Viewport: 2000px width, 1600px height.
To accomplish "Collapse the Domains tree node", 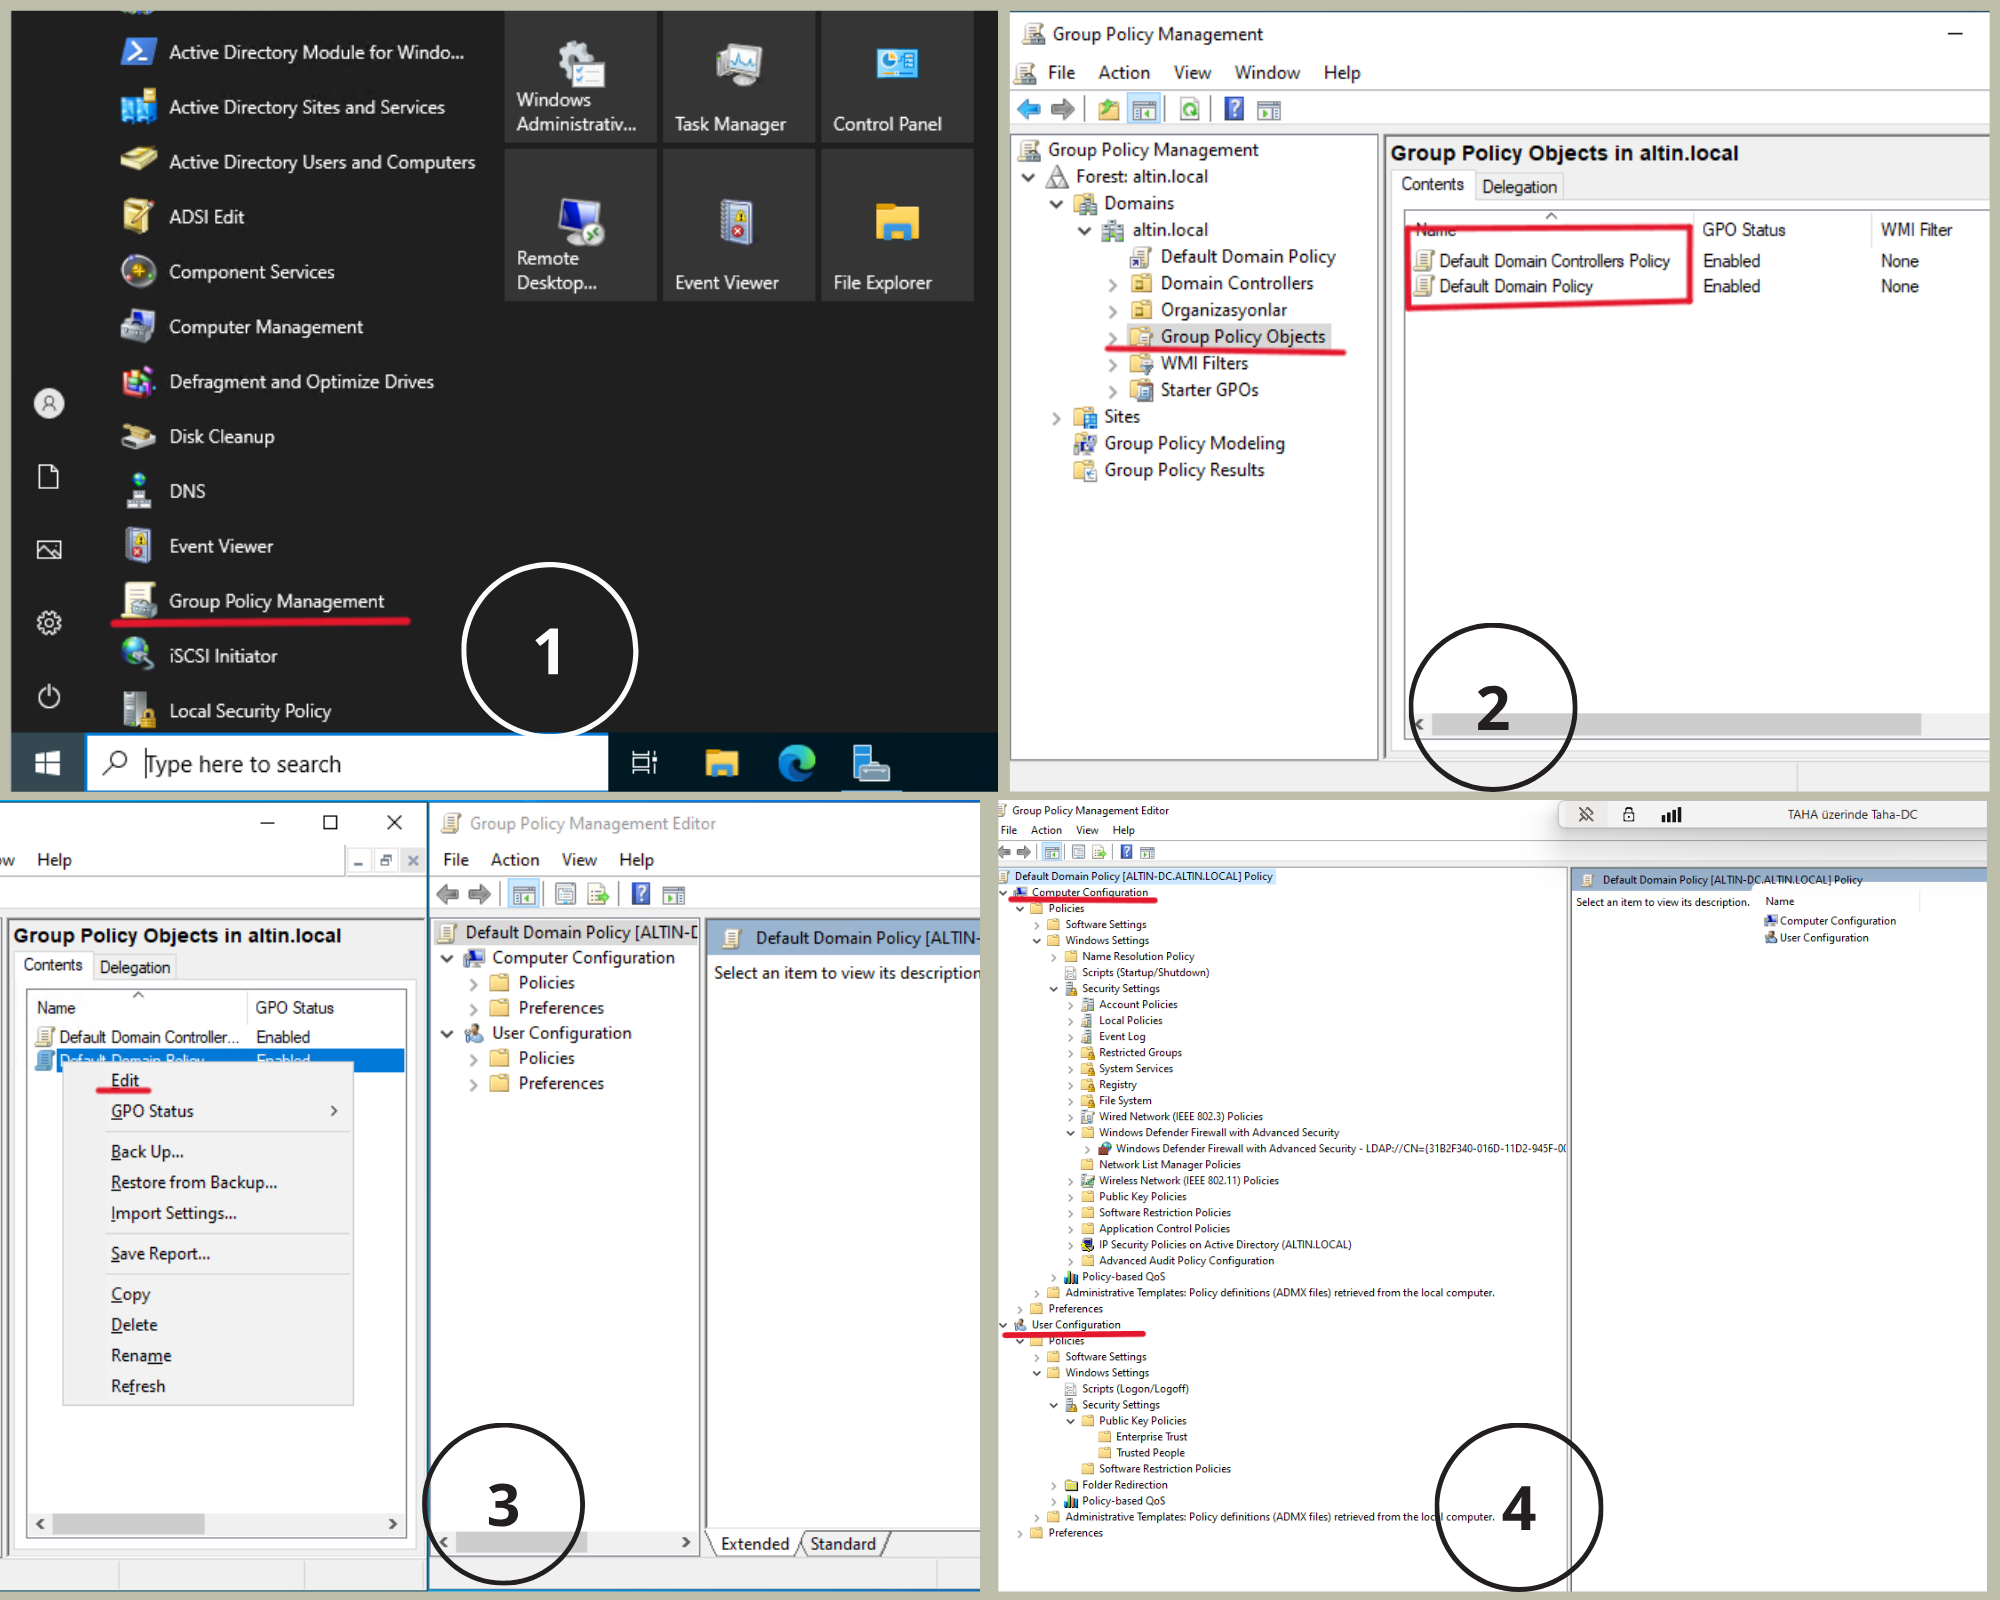I will (x=1056, y=204).
